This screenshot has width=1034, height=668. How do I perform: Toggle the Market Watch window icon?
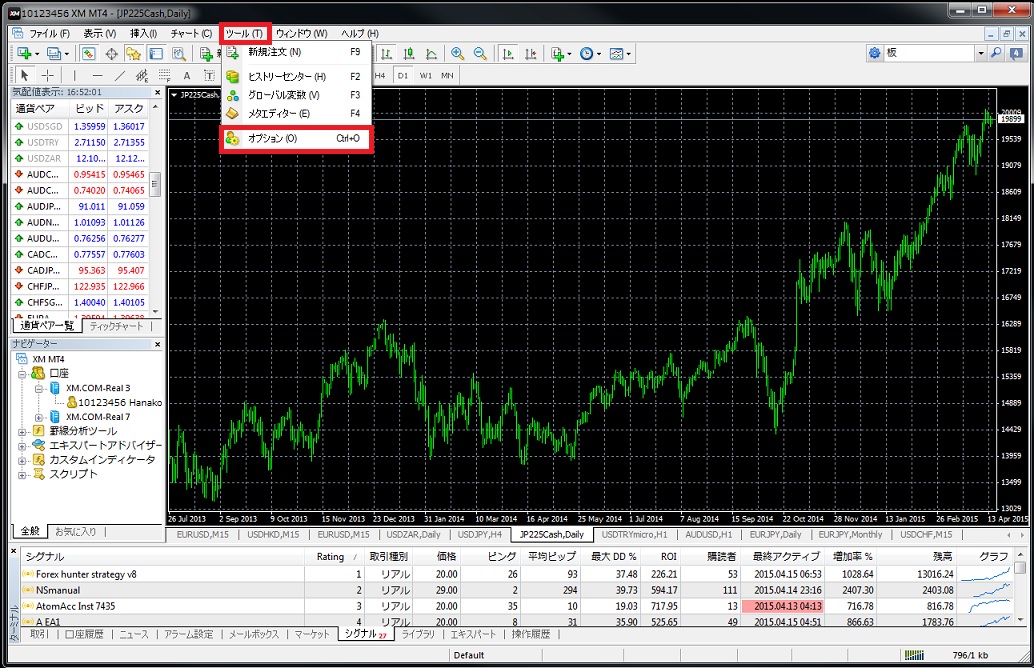coord(89,53)
